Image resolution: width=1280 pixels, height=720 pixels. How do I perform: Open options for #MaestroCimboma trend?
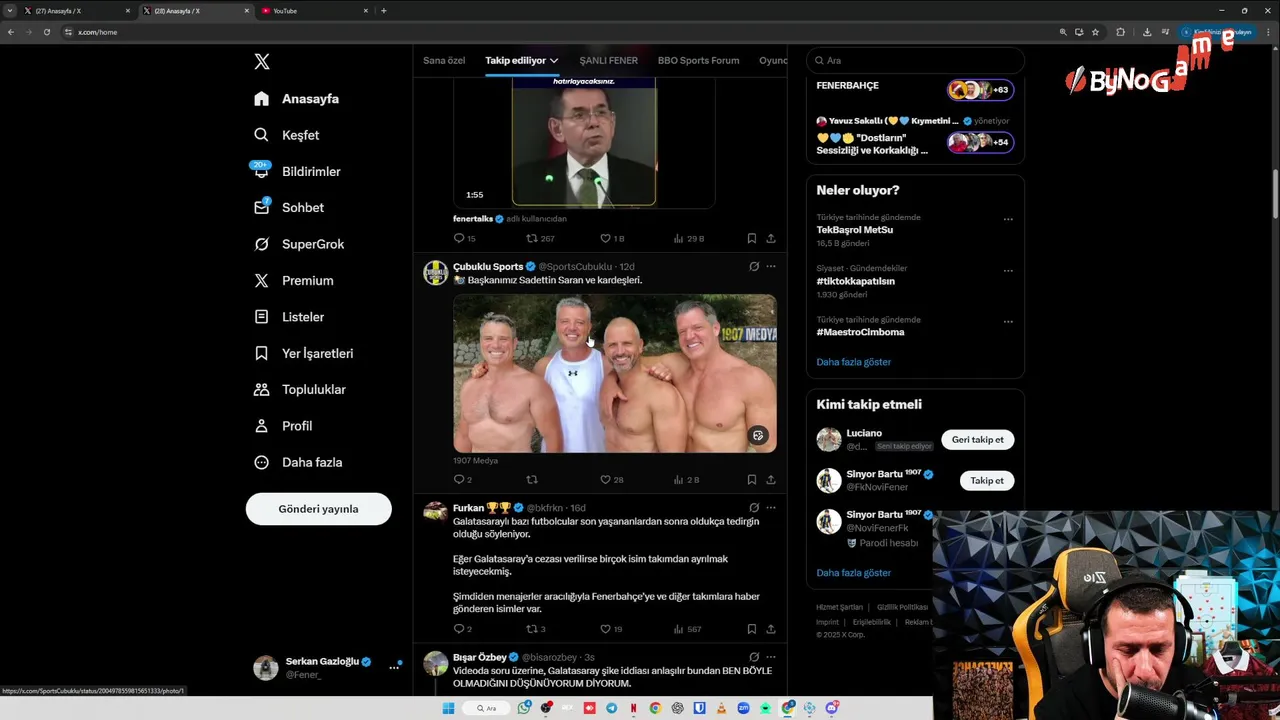(1008, 321)
